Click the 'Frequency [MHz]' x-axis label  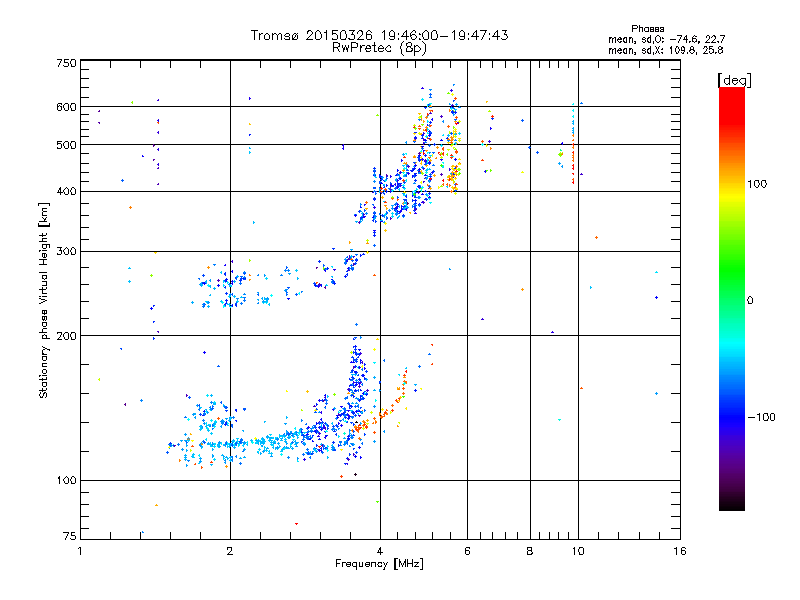coord(379,564)
